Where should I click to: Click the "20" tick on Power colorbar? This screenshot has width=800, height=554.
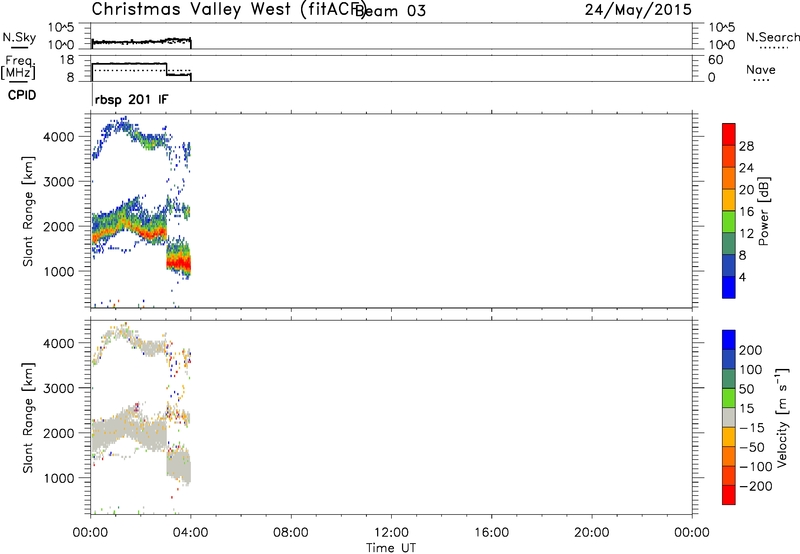coord(746,190)
